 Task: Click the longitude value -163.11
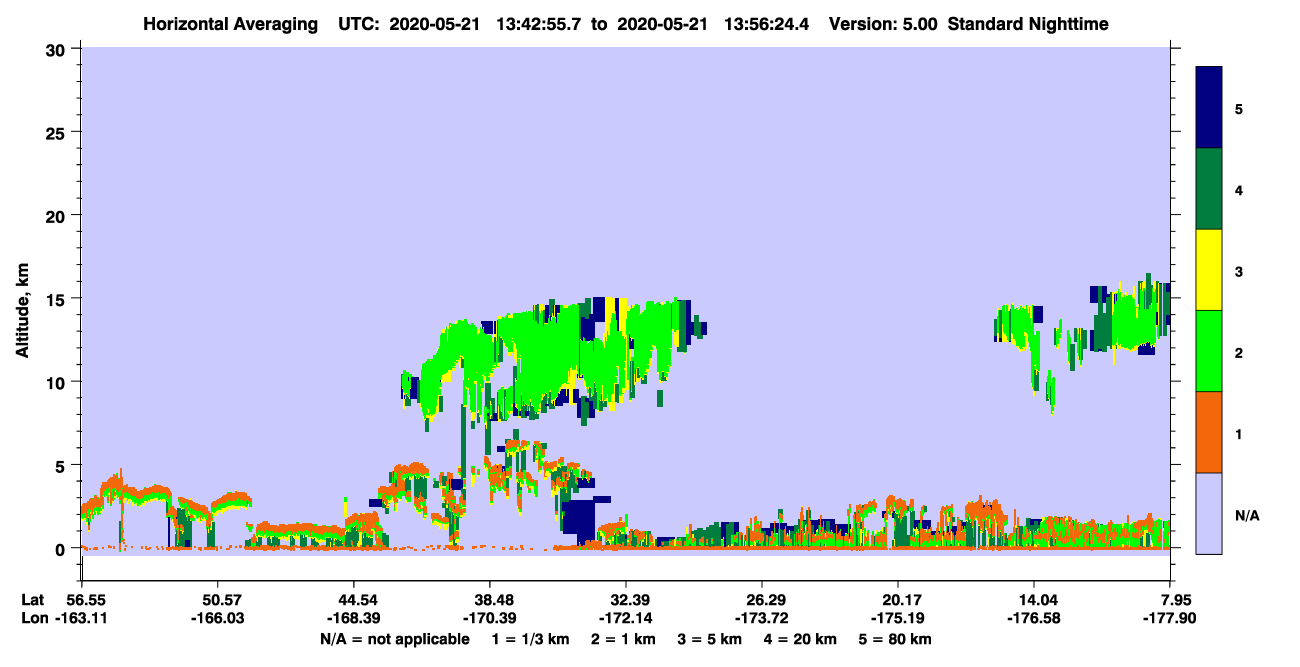pos(81,619)
